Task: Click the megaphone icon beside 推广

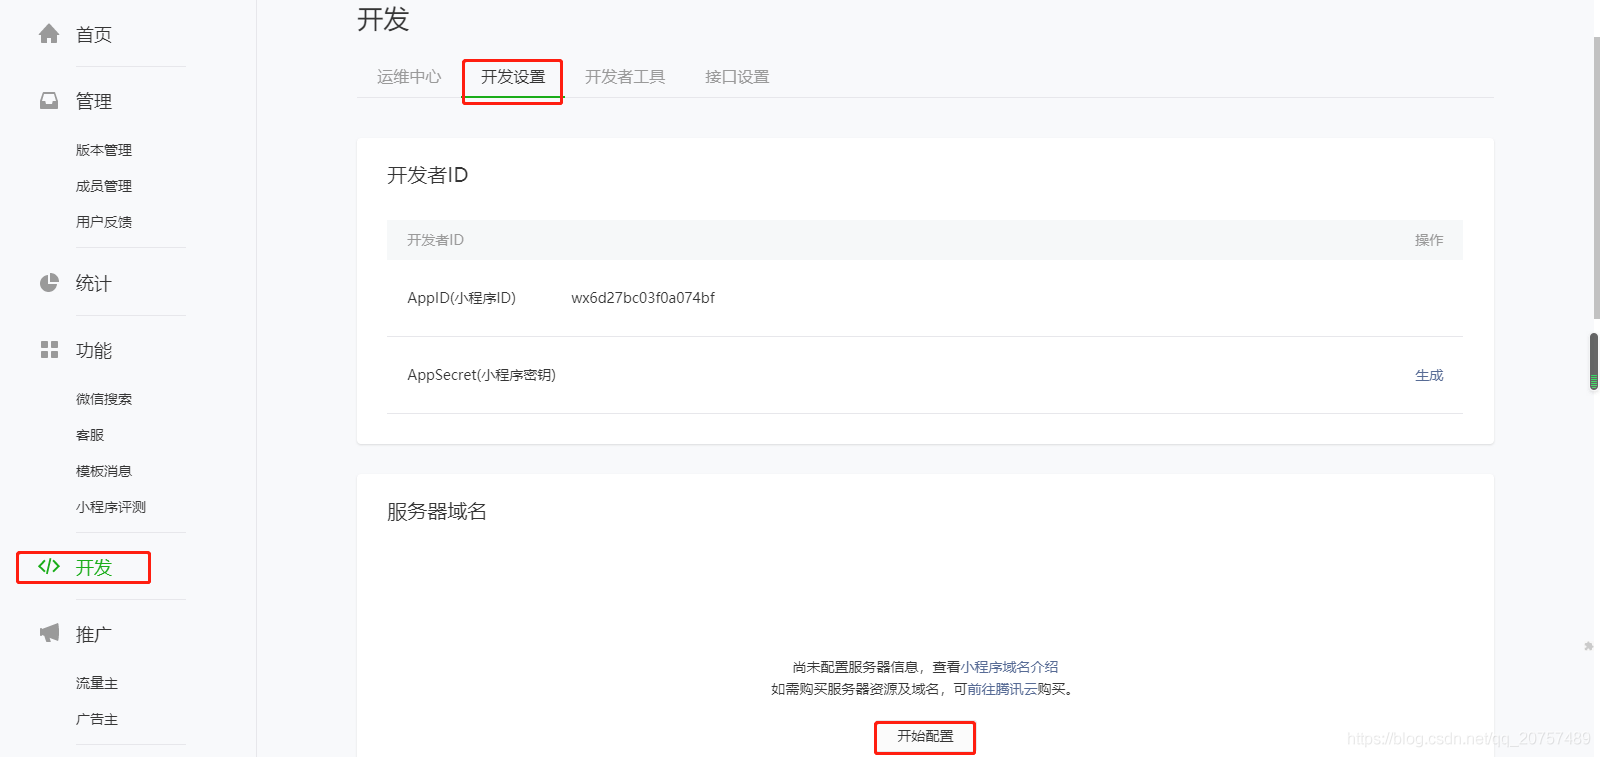Action: click(x=49, y=633)
